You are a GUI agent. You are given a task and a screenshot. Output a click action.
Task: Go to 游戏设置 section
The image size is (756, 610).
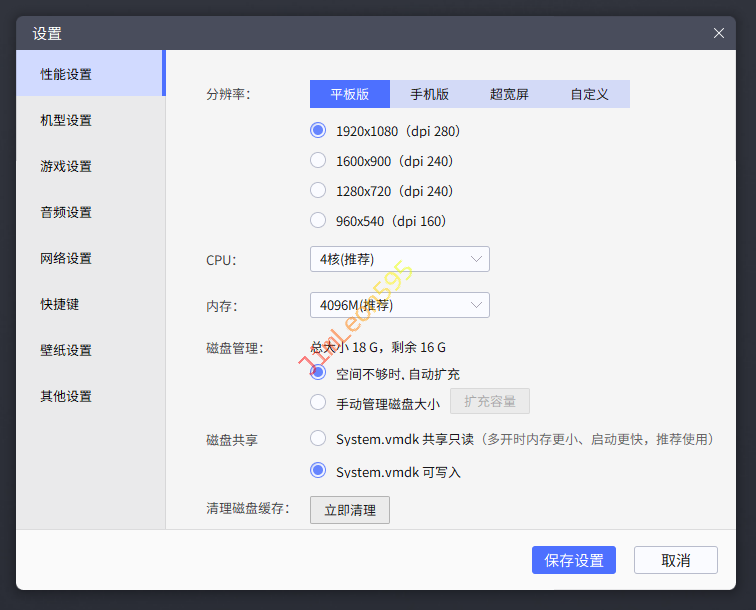(x=66, y=166)
